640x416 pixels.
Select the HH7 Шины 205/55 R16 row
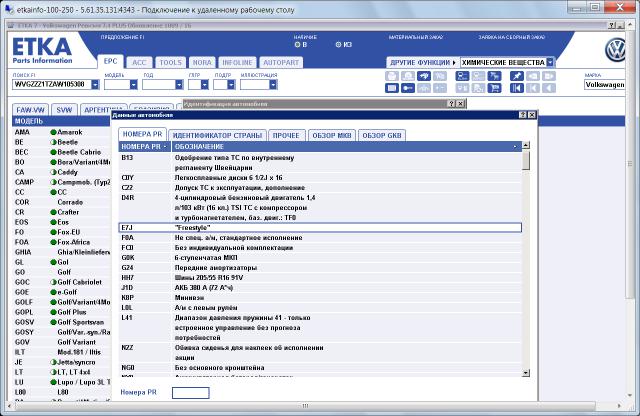click(320, 278)
